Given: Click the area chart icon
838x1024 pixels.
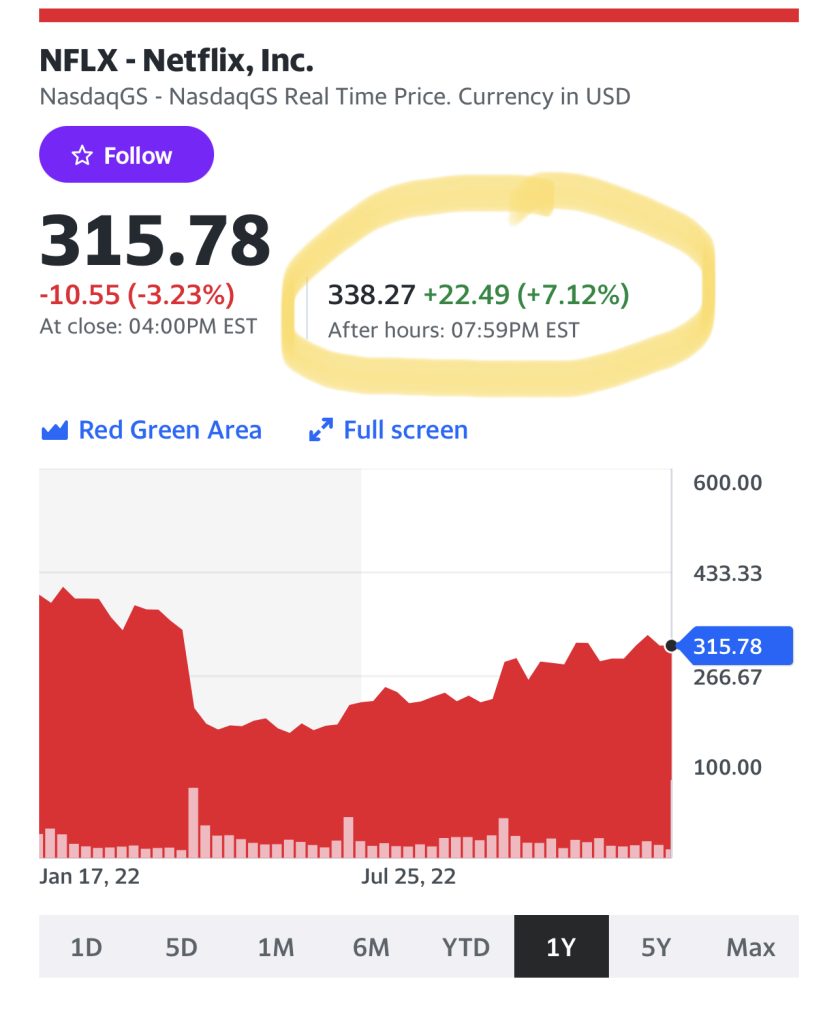Looking at the screenshot, I should (54, 430).
